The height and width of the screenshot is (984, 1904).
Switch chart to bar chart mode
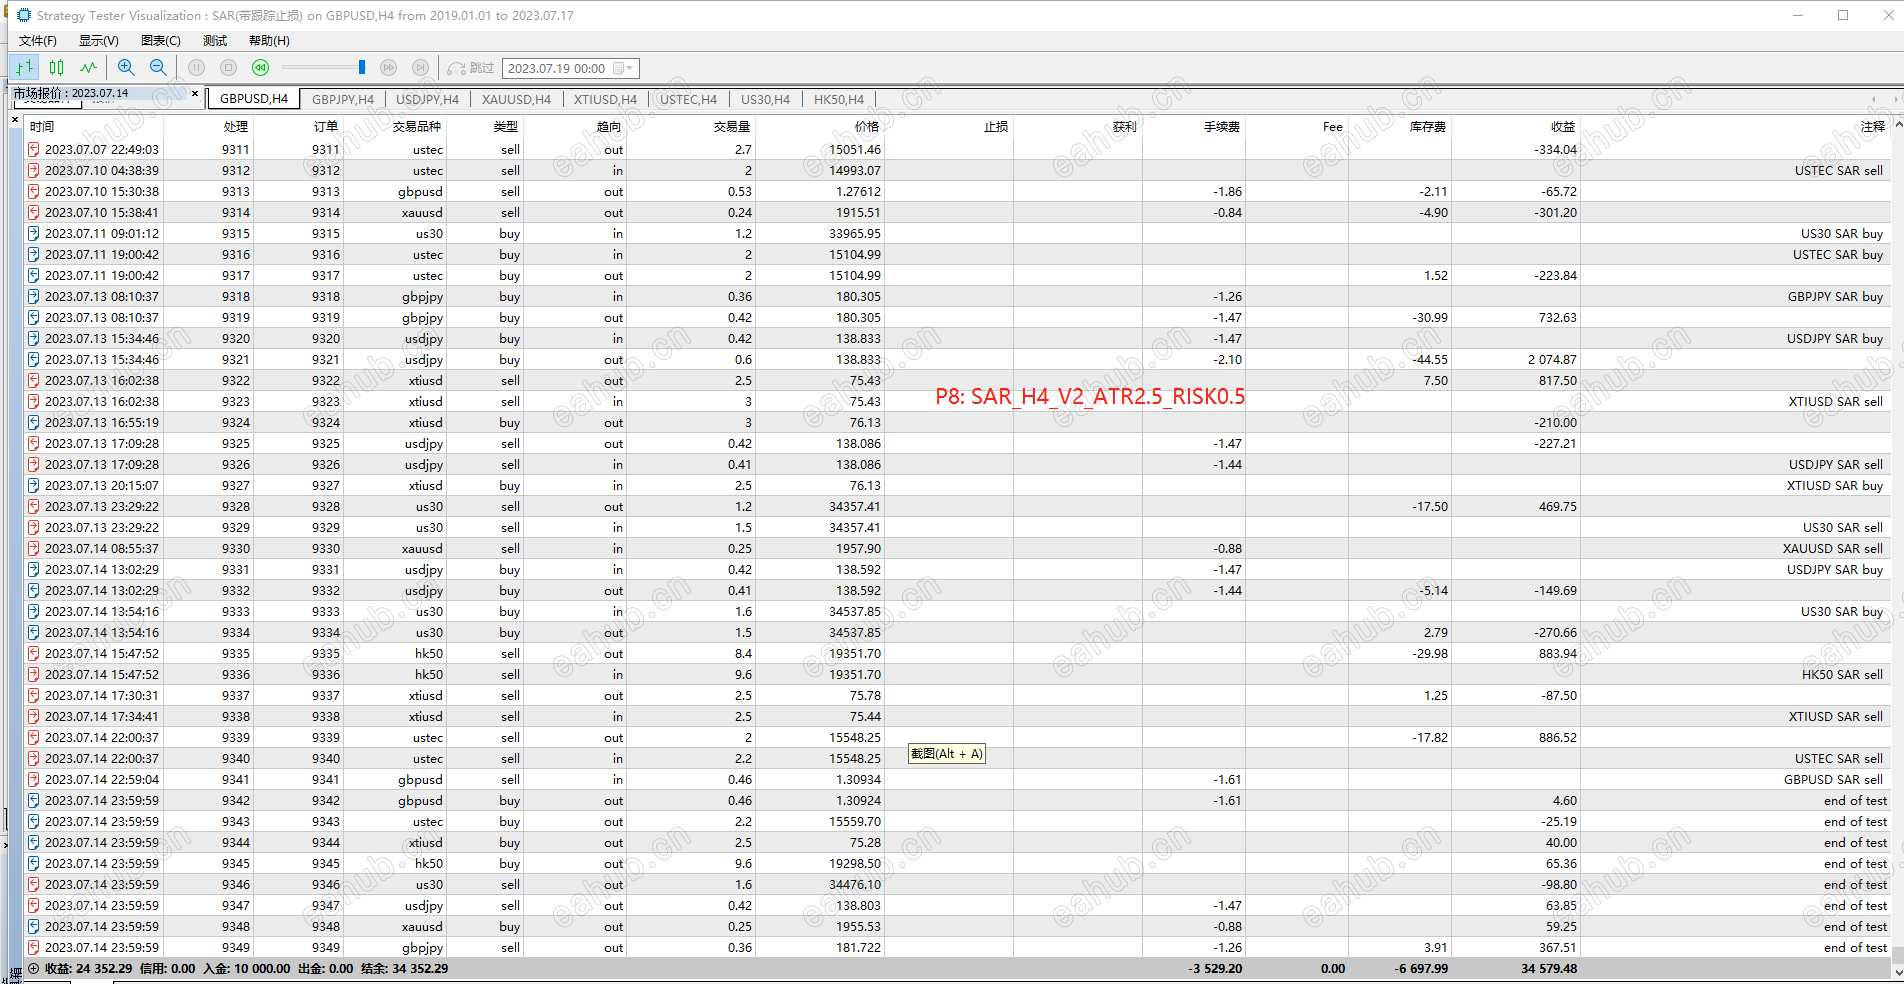click(x=25, y=67)
